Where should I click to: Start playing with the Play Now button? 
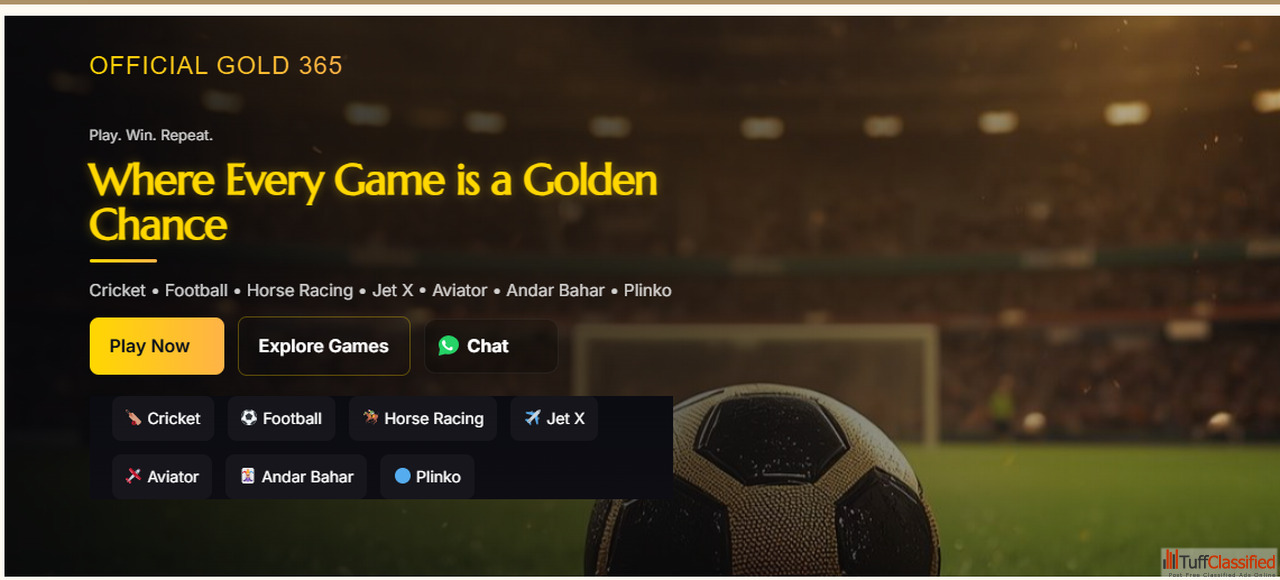[157, 346]
